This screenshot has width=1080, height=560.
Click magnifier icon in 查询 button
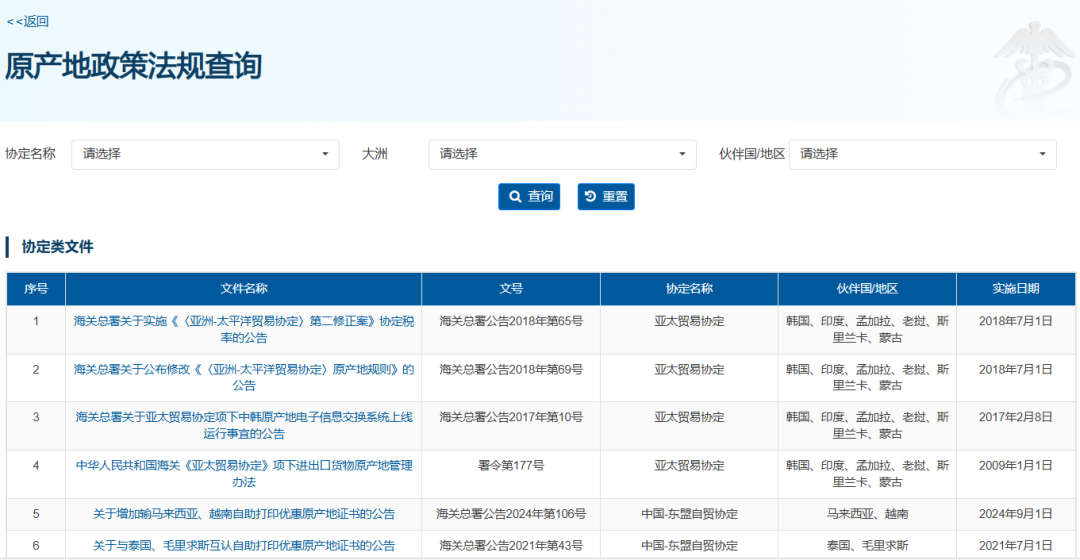(x=515, y=197)
